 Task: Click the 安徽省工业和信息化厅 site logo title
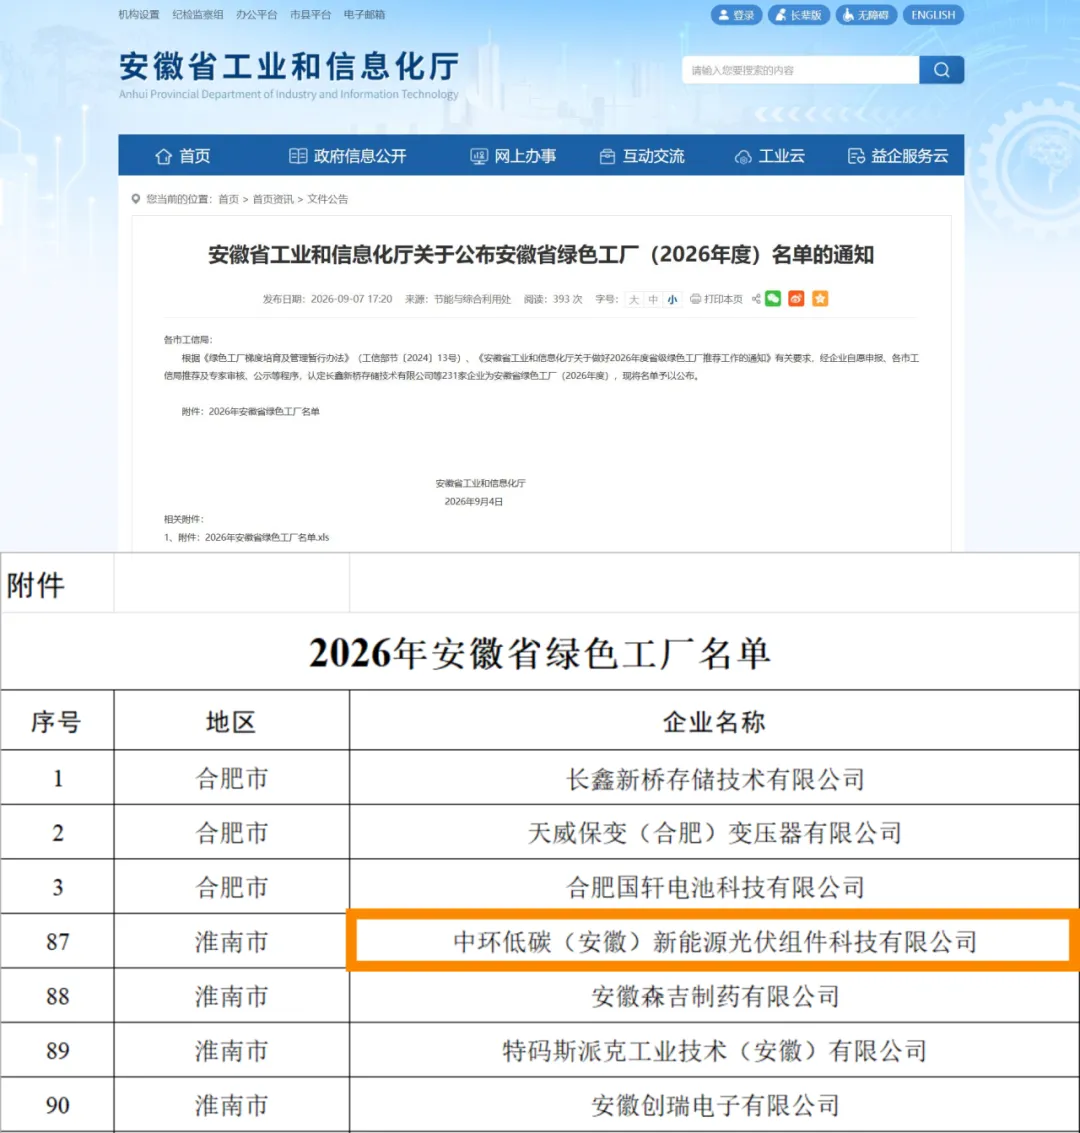289,66
